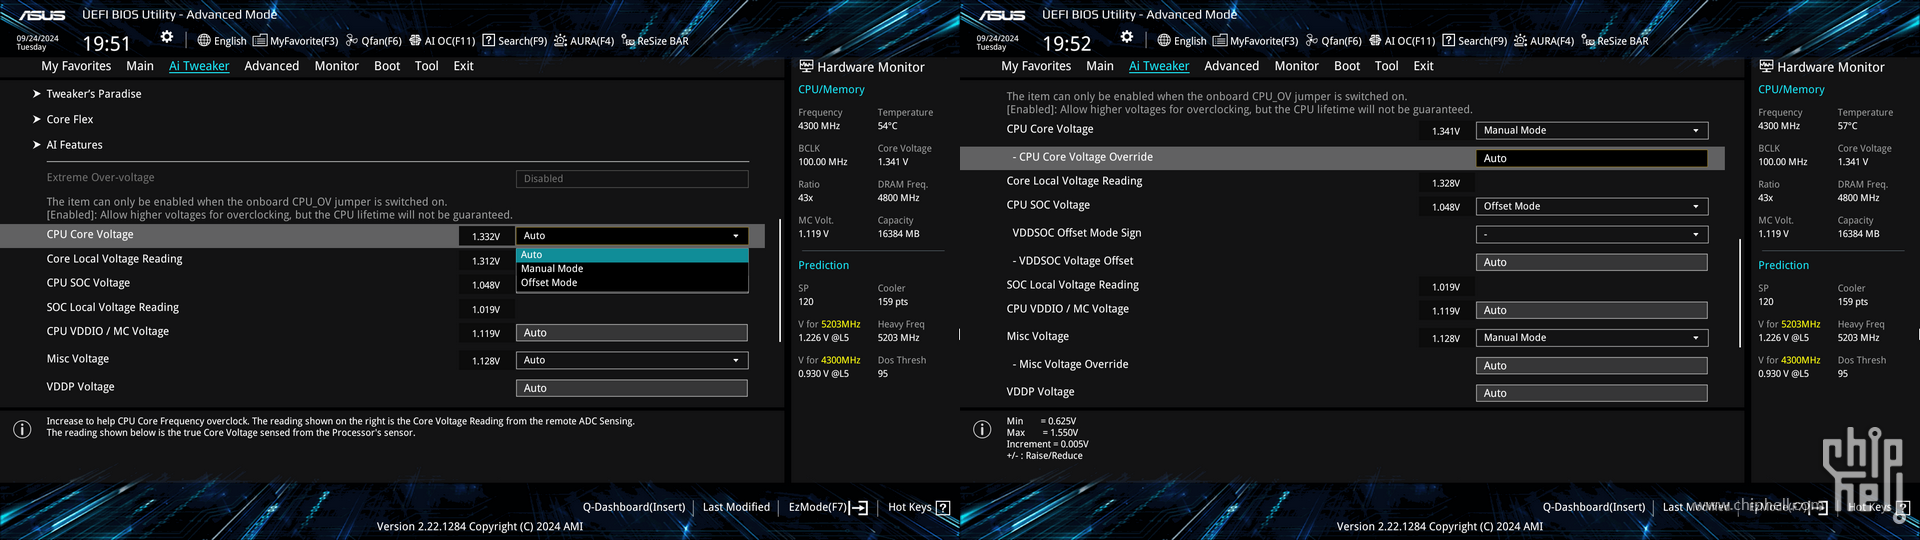Click ReSize BAR in left BIOS screen
The height and width of the screenshot is (540, 1920).
pyautogui.click(x=655, y=41)
